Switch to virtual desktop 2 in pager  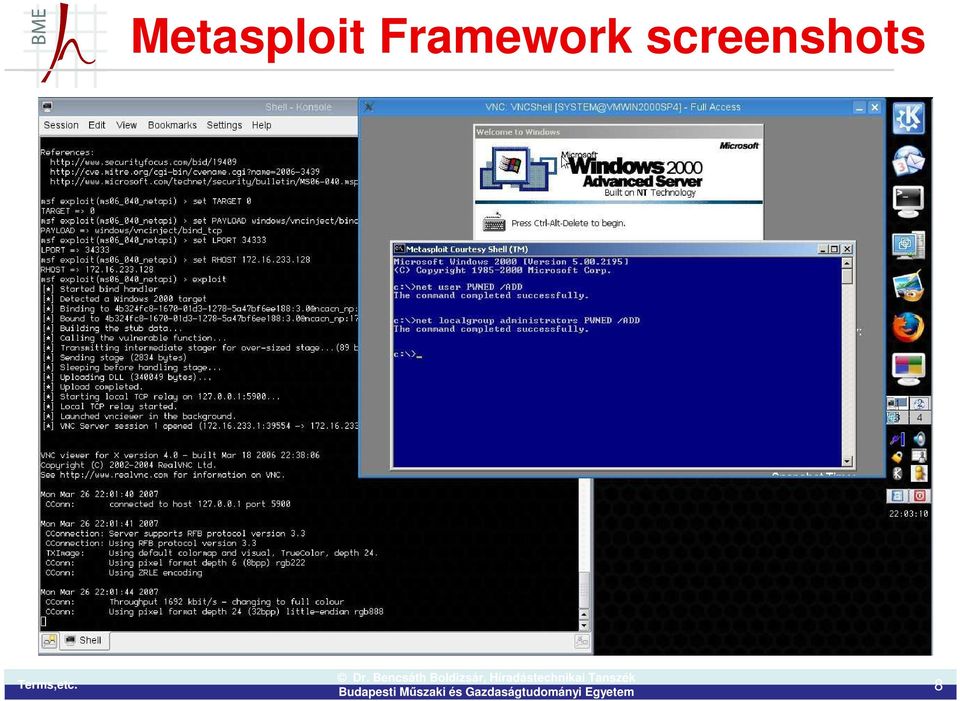tap(920, 403)
